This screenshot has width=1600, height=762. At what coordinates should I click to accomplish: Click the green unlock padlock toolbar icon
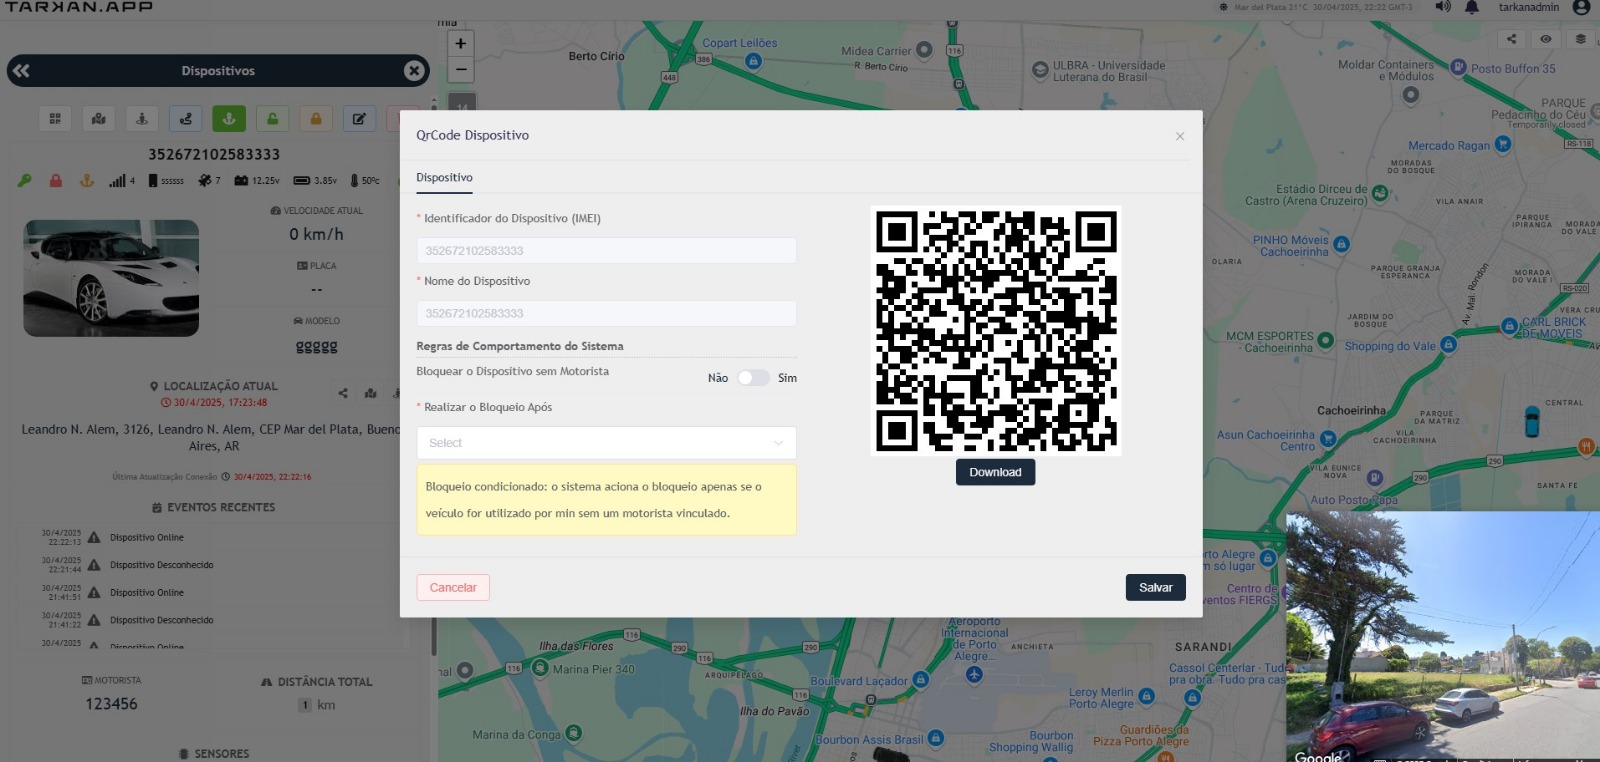(x=272, y=119)
